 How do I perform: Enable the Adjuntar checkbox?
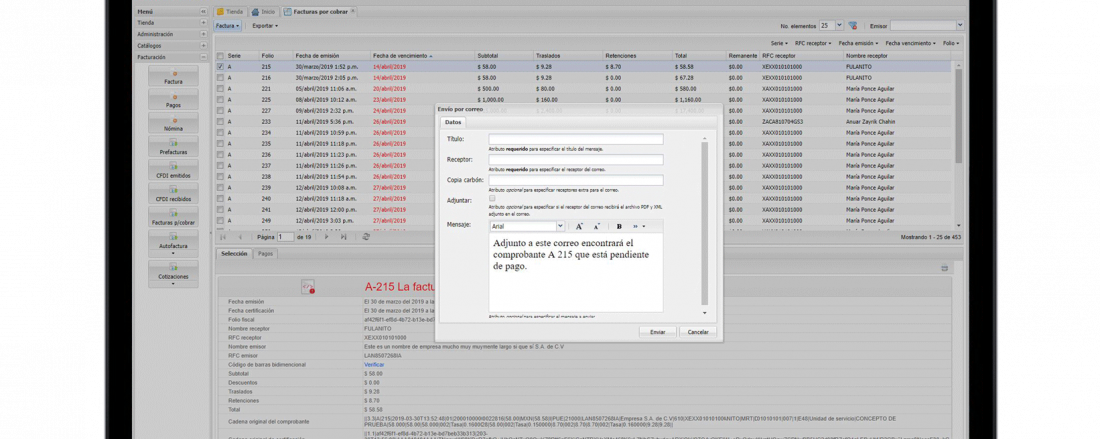(492, 199)
